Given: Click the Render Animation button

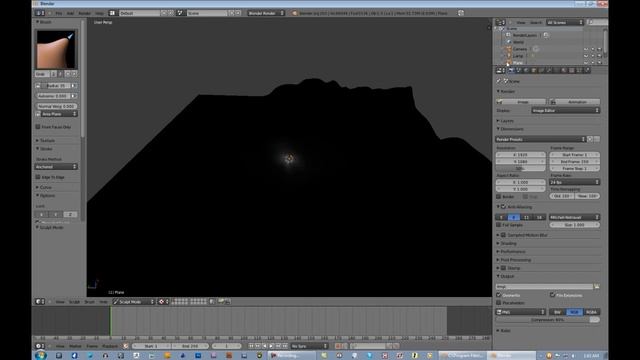Looking at the screenshot, I should tap(574, 102).
